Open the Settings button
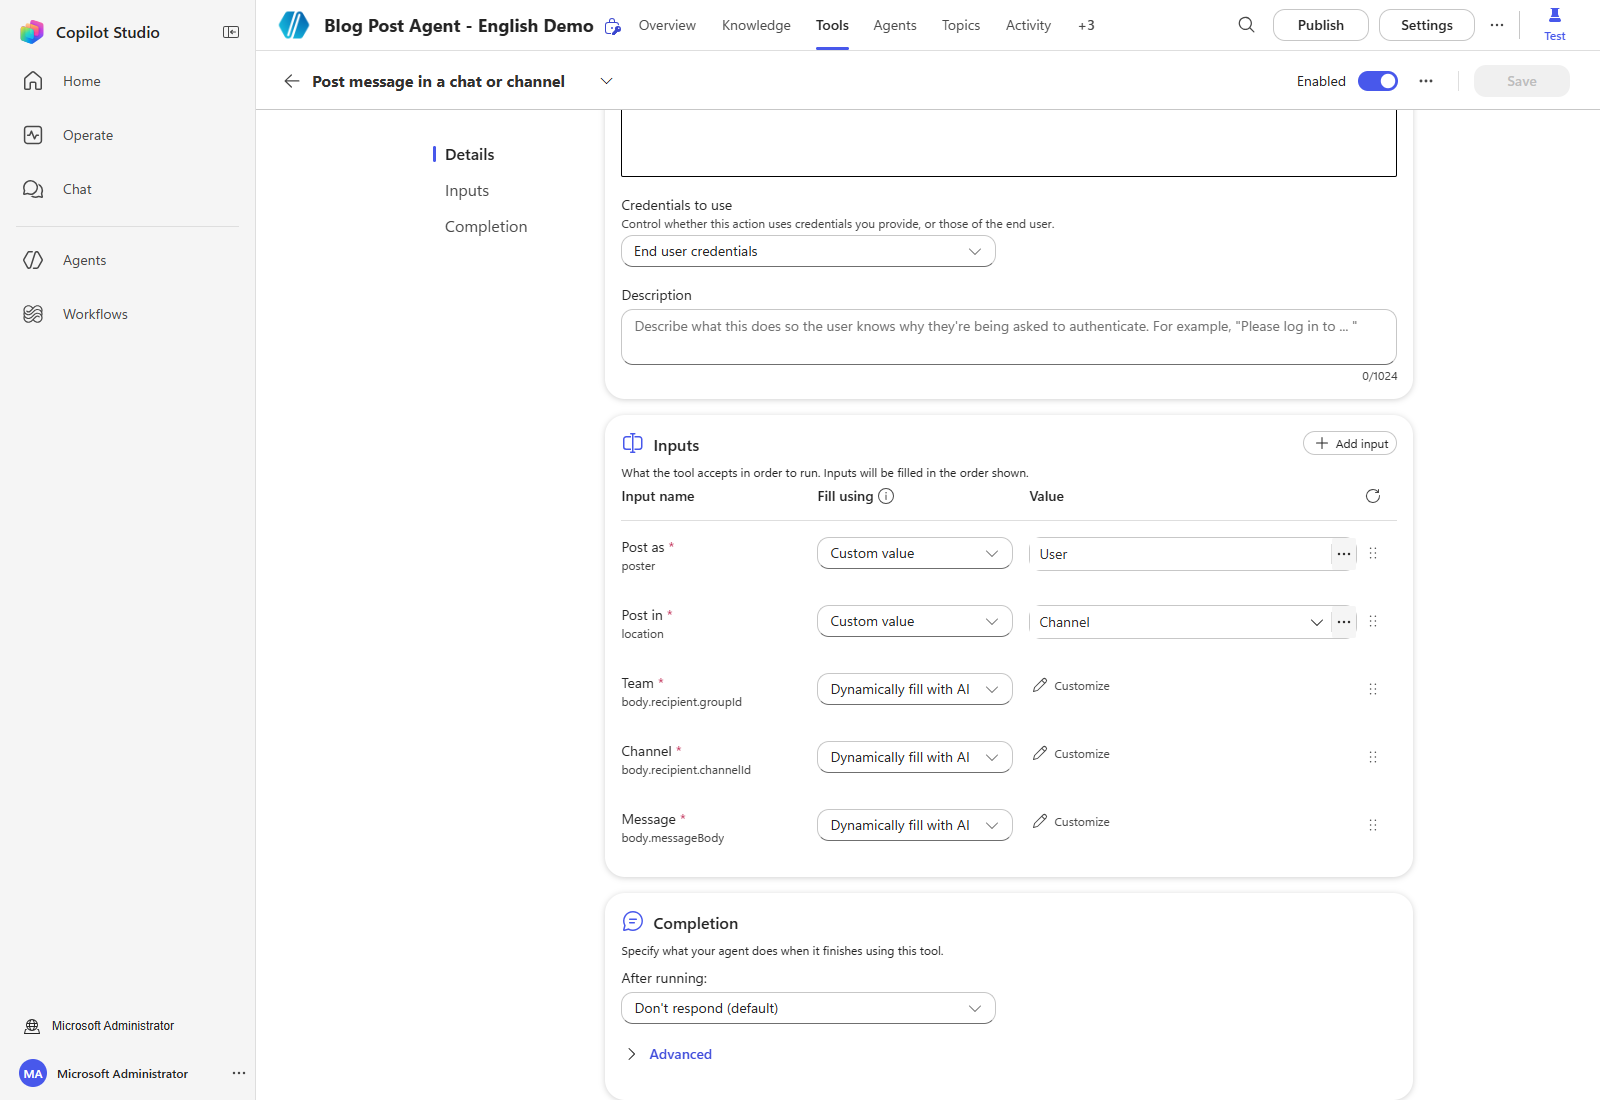This screenshot has width=1600, height=1100. [1426, 25]
